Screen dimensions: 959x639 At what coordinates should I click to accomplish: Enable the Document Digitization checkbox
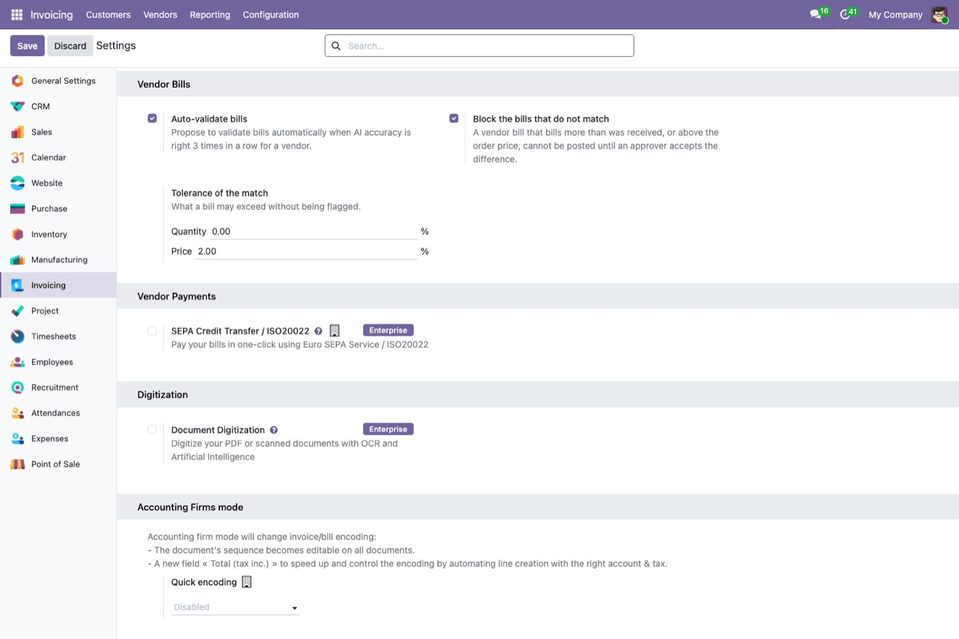click(152, 430)
